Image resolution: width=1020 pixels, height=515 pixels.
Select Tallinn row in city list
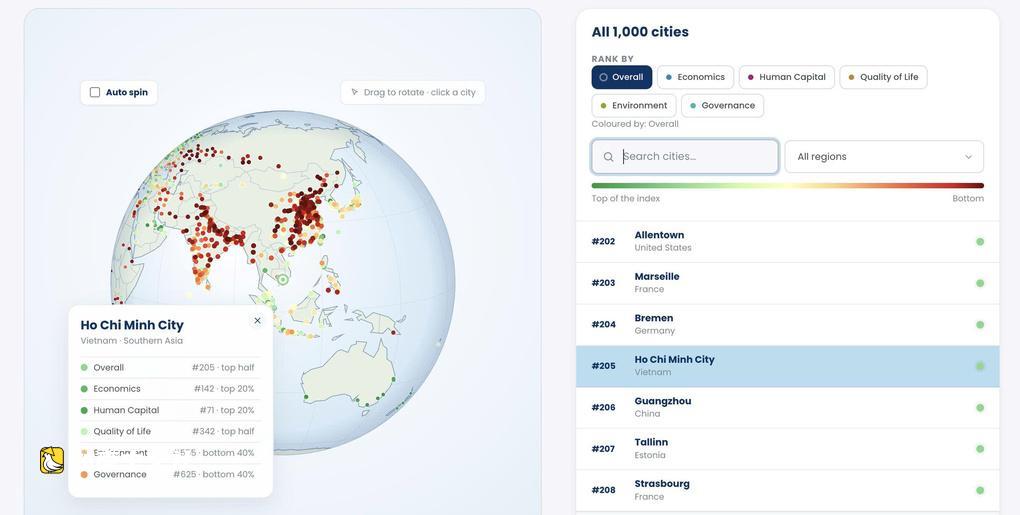tap(788, 449)
